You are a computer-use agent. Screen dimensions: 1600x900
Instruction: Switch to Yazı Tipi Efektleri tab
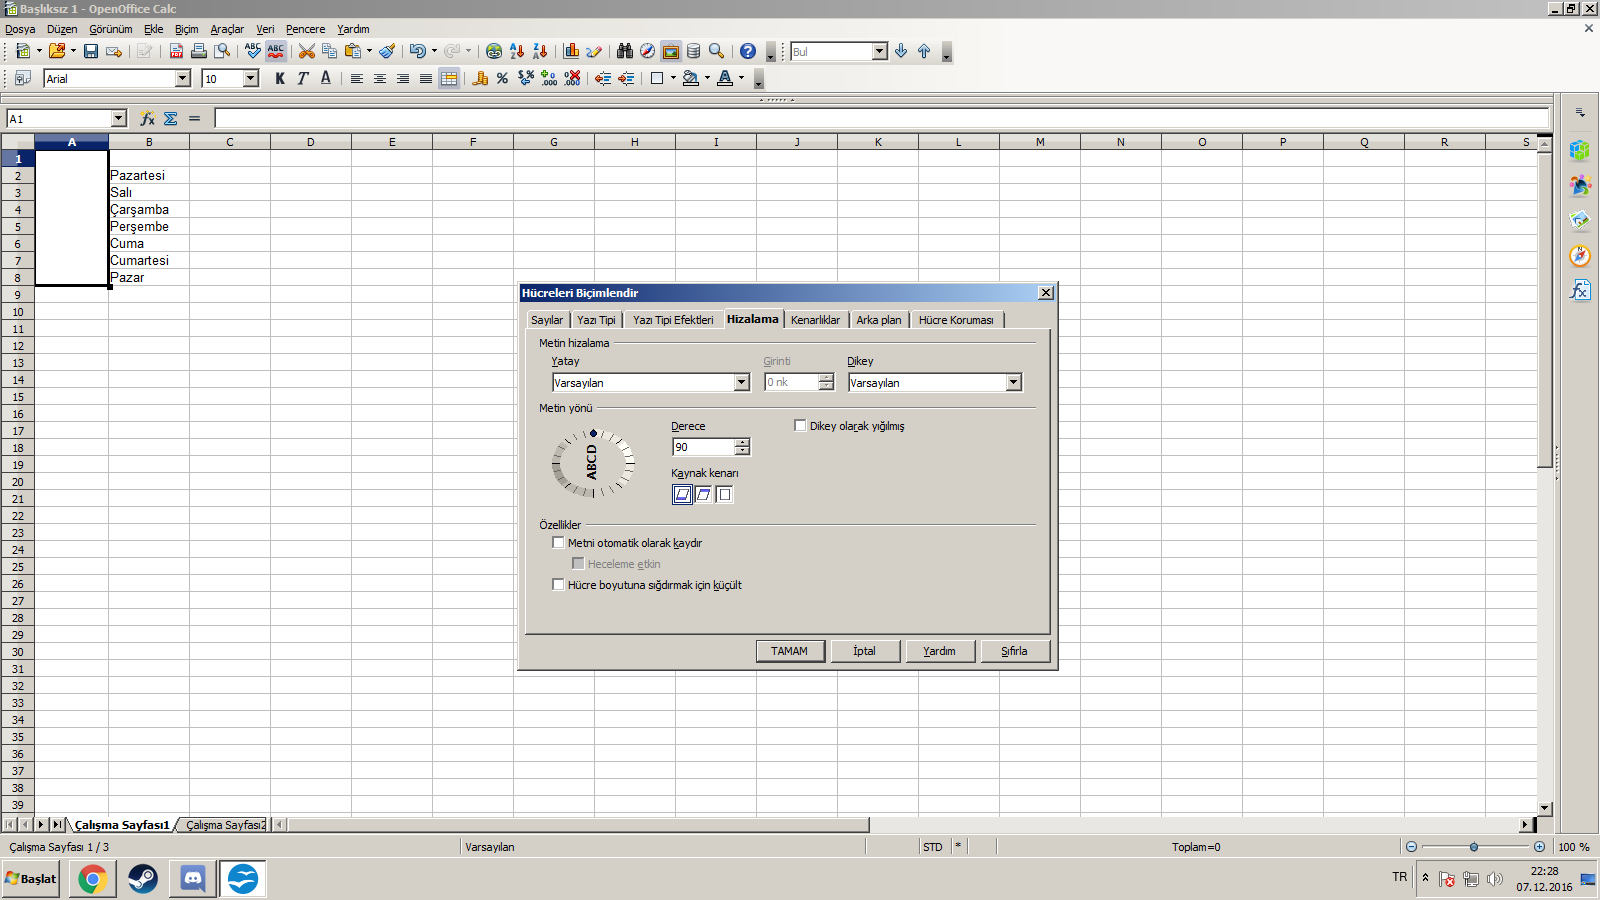(x=673, y=320)
